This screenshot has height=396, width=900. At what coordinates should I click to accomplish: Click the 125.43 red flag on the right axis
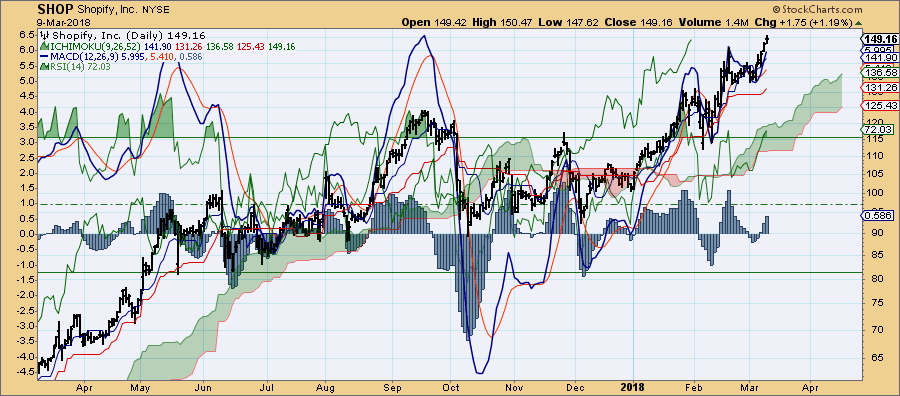click(x=879, y=105)
